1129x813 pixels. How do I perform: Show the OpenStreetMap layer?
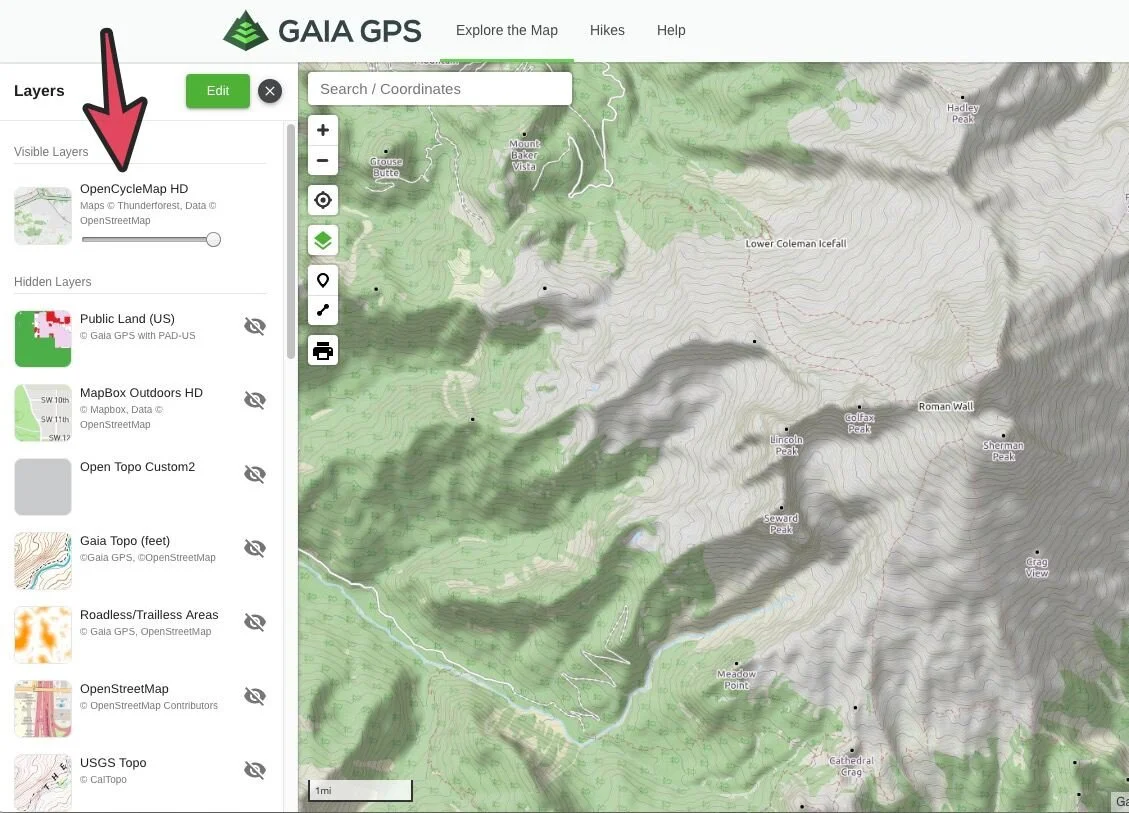point(255,696)
